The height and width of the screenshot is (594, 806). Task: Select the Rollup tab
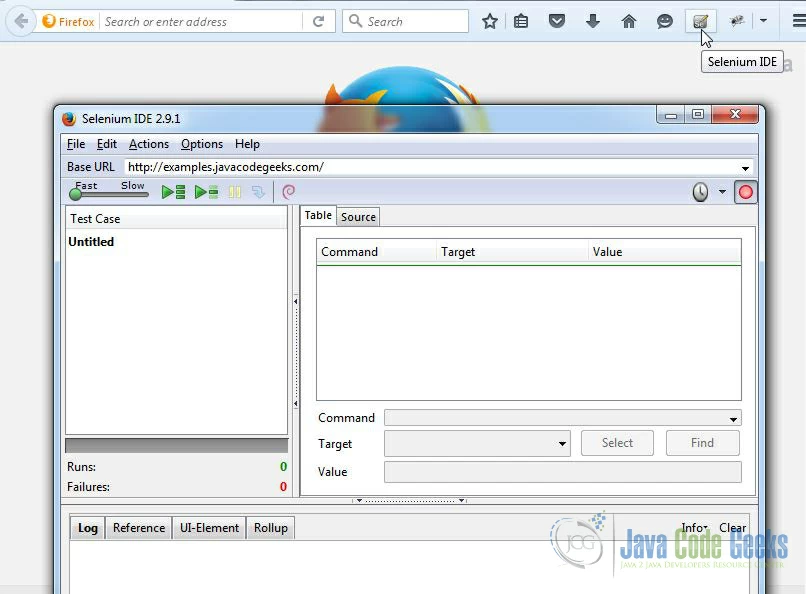tap(270, 528)
